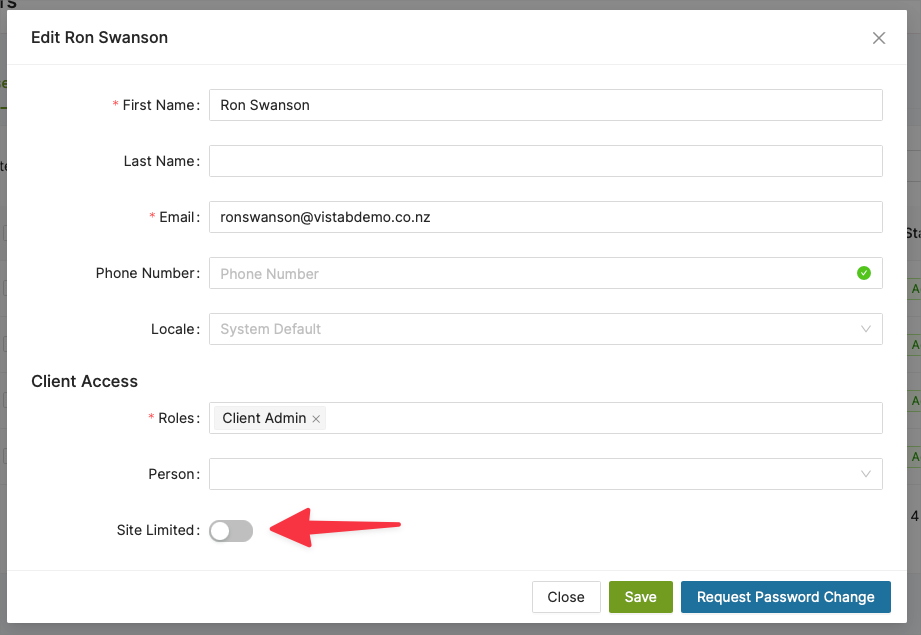
Task: Focus the First Name input field
Action: tap(545, 105)
